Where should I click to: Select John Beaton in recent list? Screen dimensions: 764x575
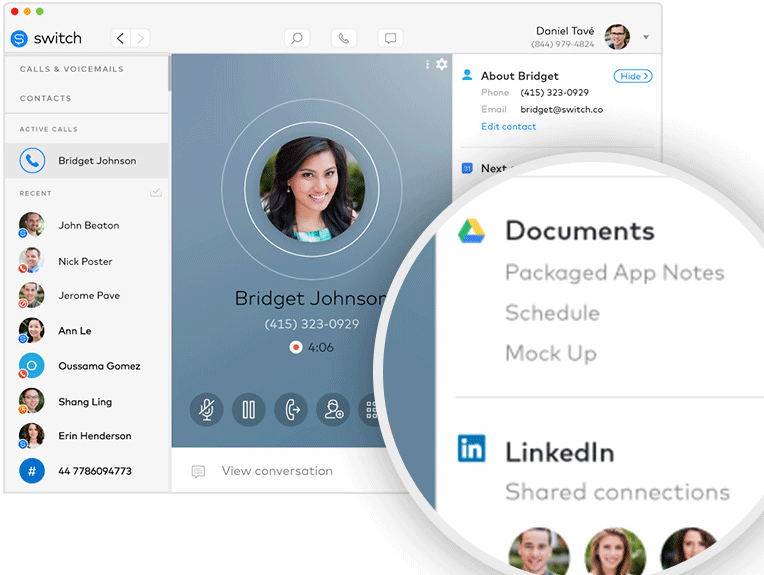(x=87, y=225)
